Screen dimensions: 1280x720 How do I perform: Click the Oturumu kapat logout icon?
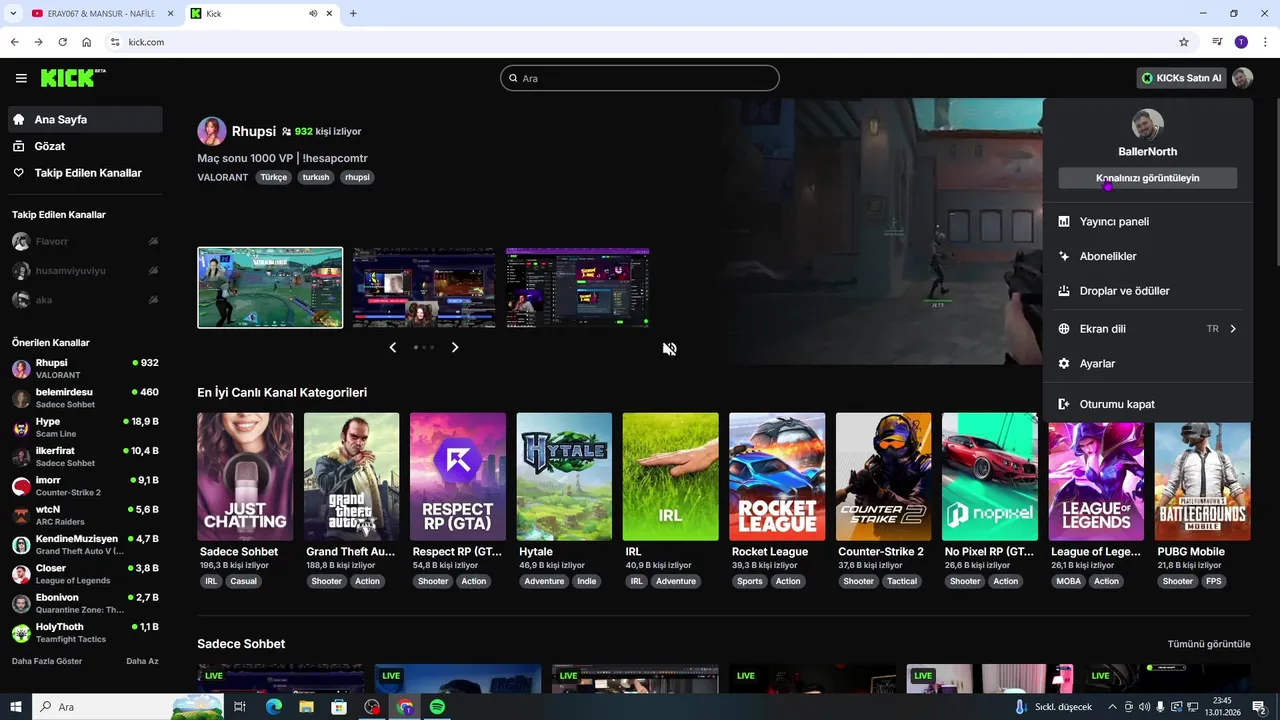point(1064,405)
